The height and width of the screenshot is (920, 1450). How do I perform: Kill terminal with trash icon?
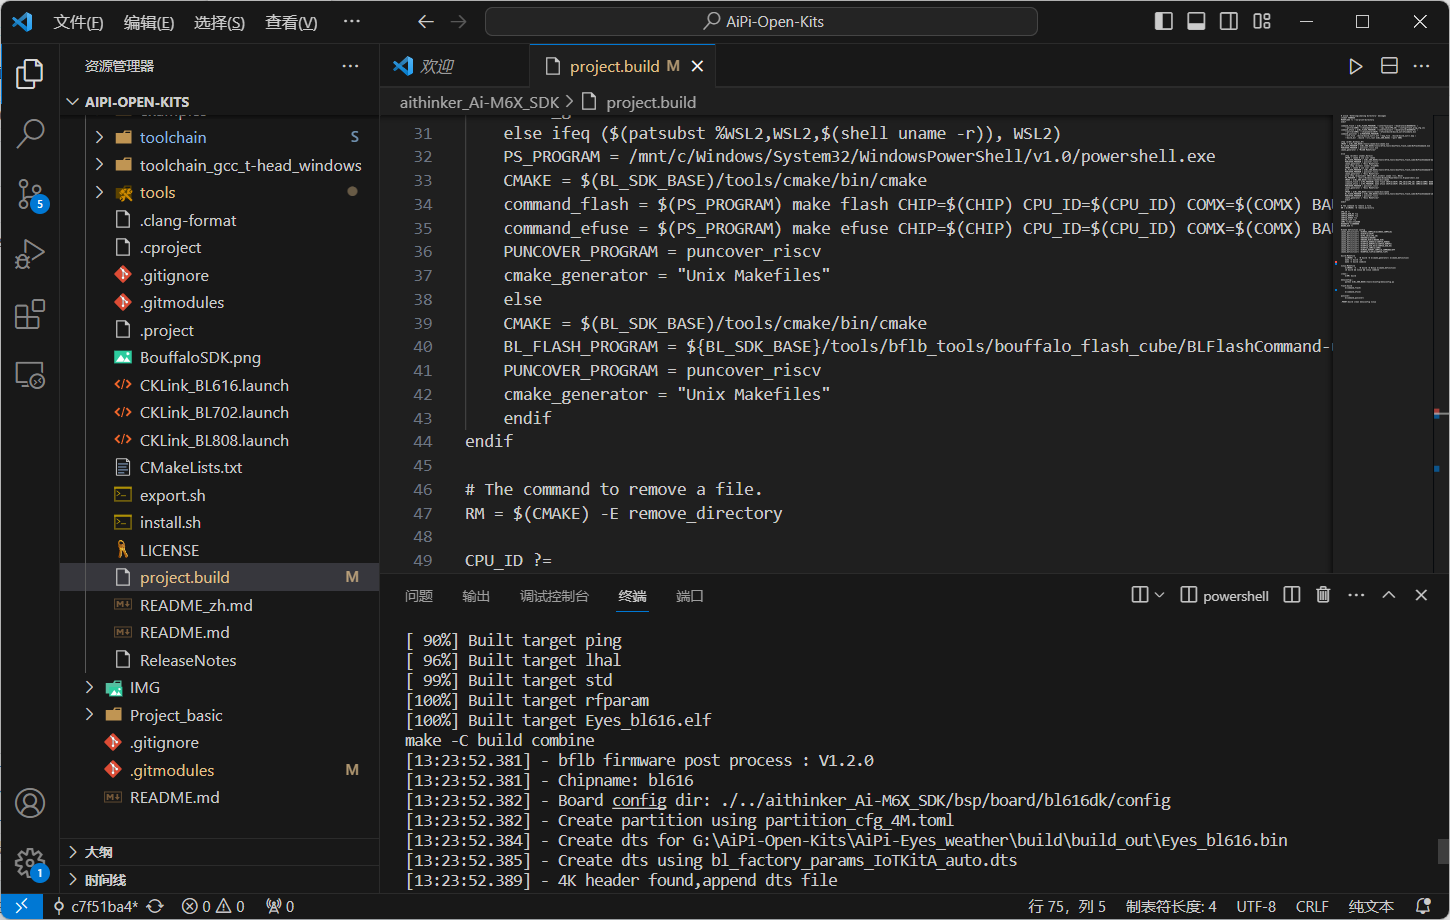[1323, 595]
